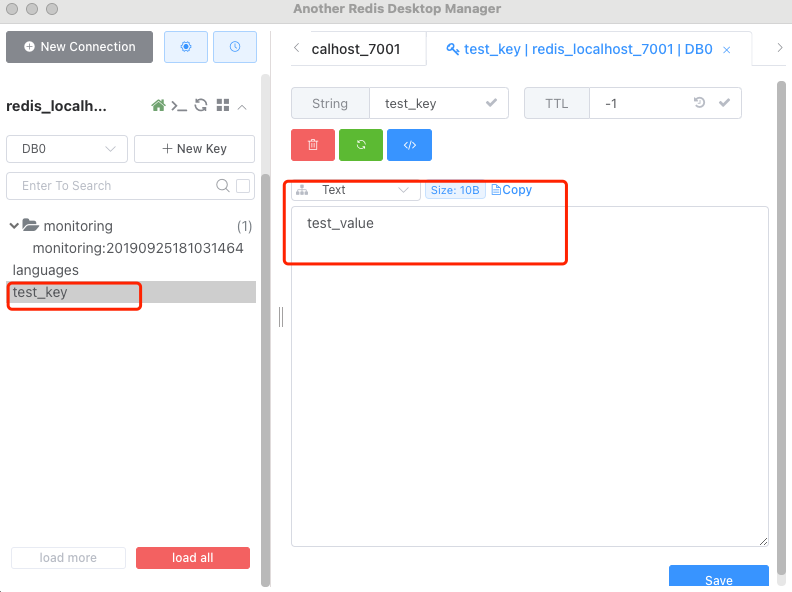Confirm key rename with the checkmark icon
The width and height of the screenshot is (792, 592).
(x=491, y=103)
